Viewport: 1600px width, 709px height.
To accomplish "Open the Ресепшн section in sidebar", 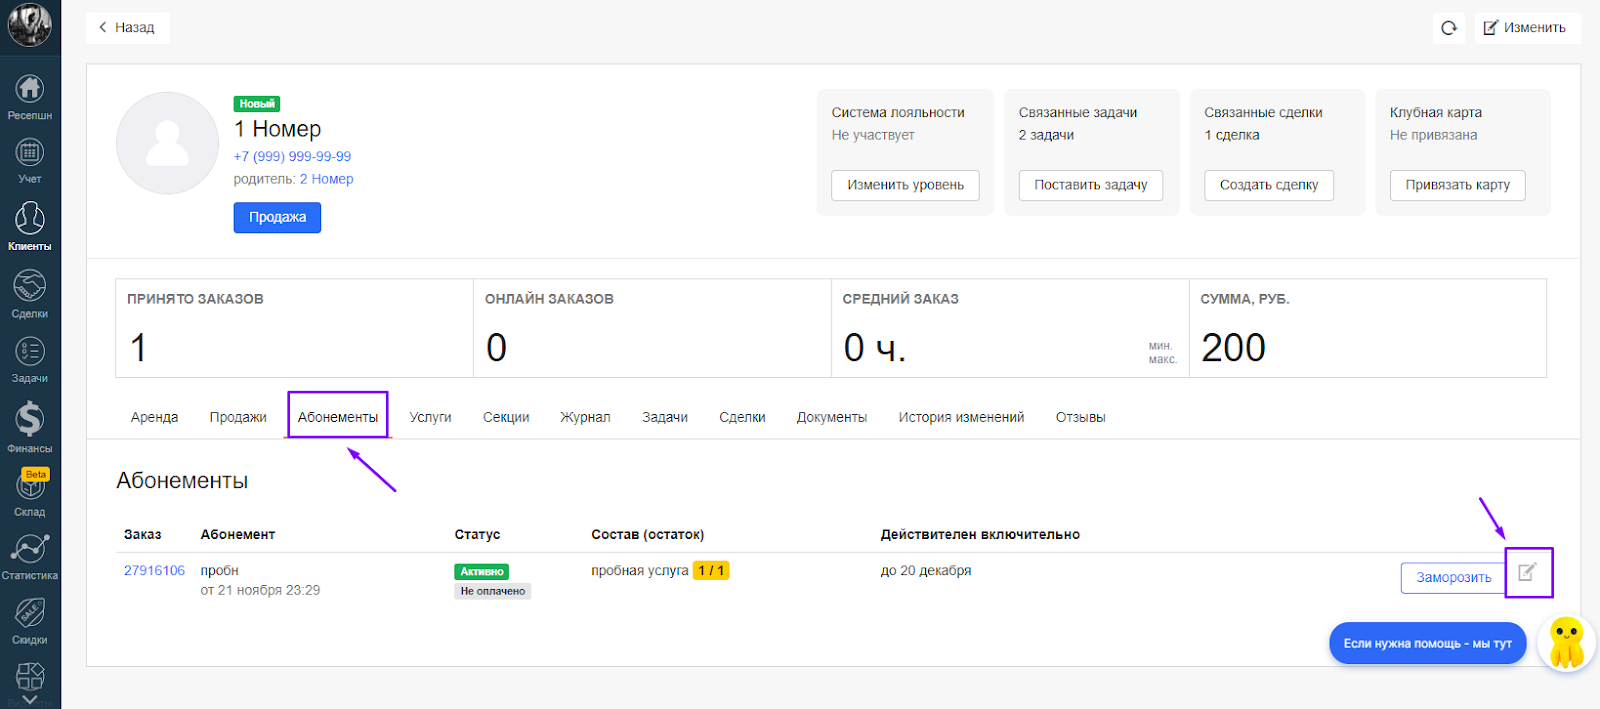I will point(30,96).
